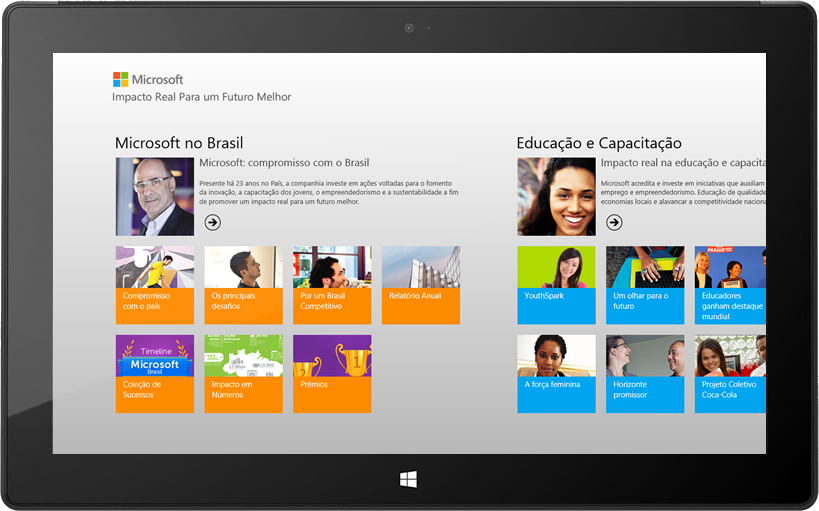Select the Por um Brasil Competitivo tile

tap(332, 285)
